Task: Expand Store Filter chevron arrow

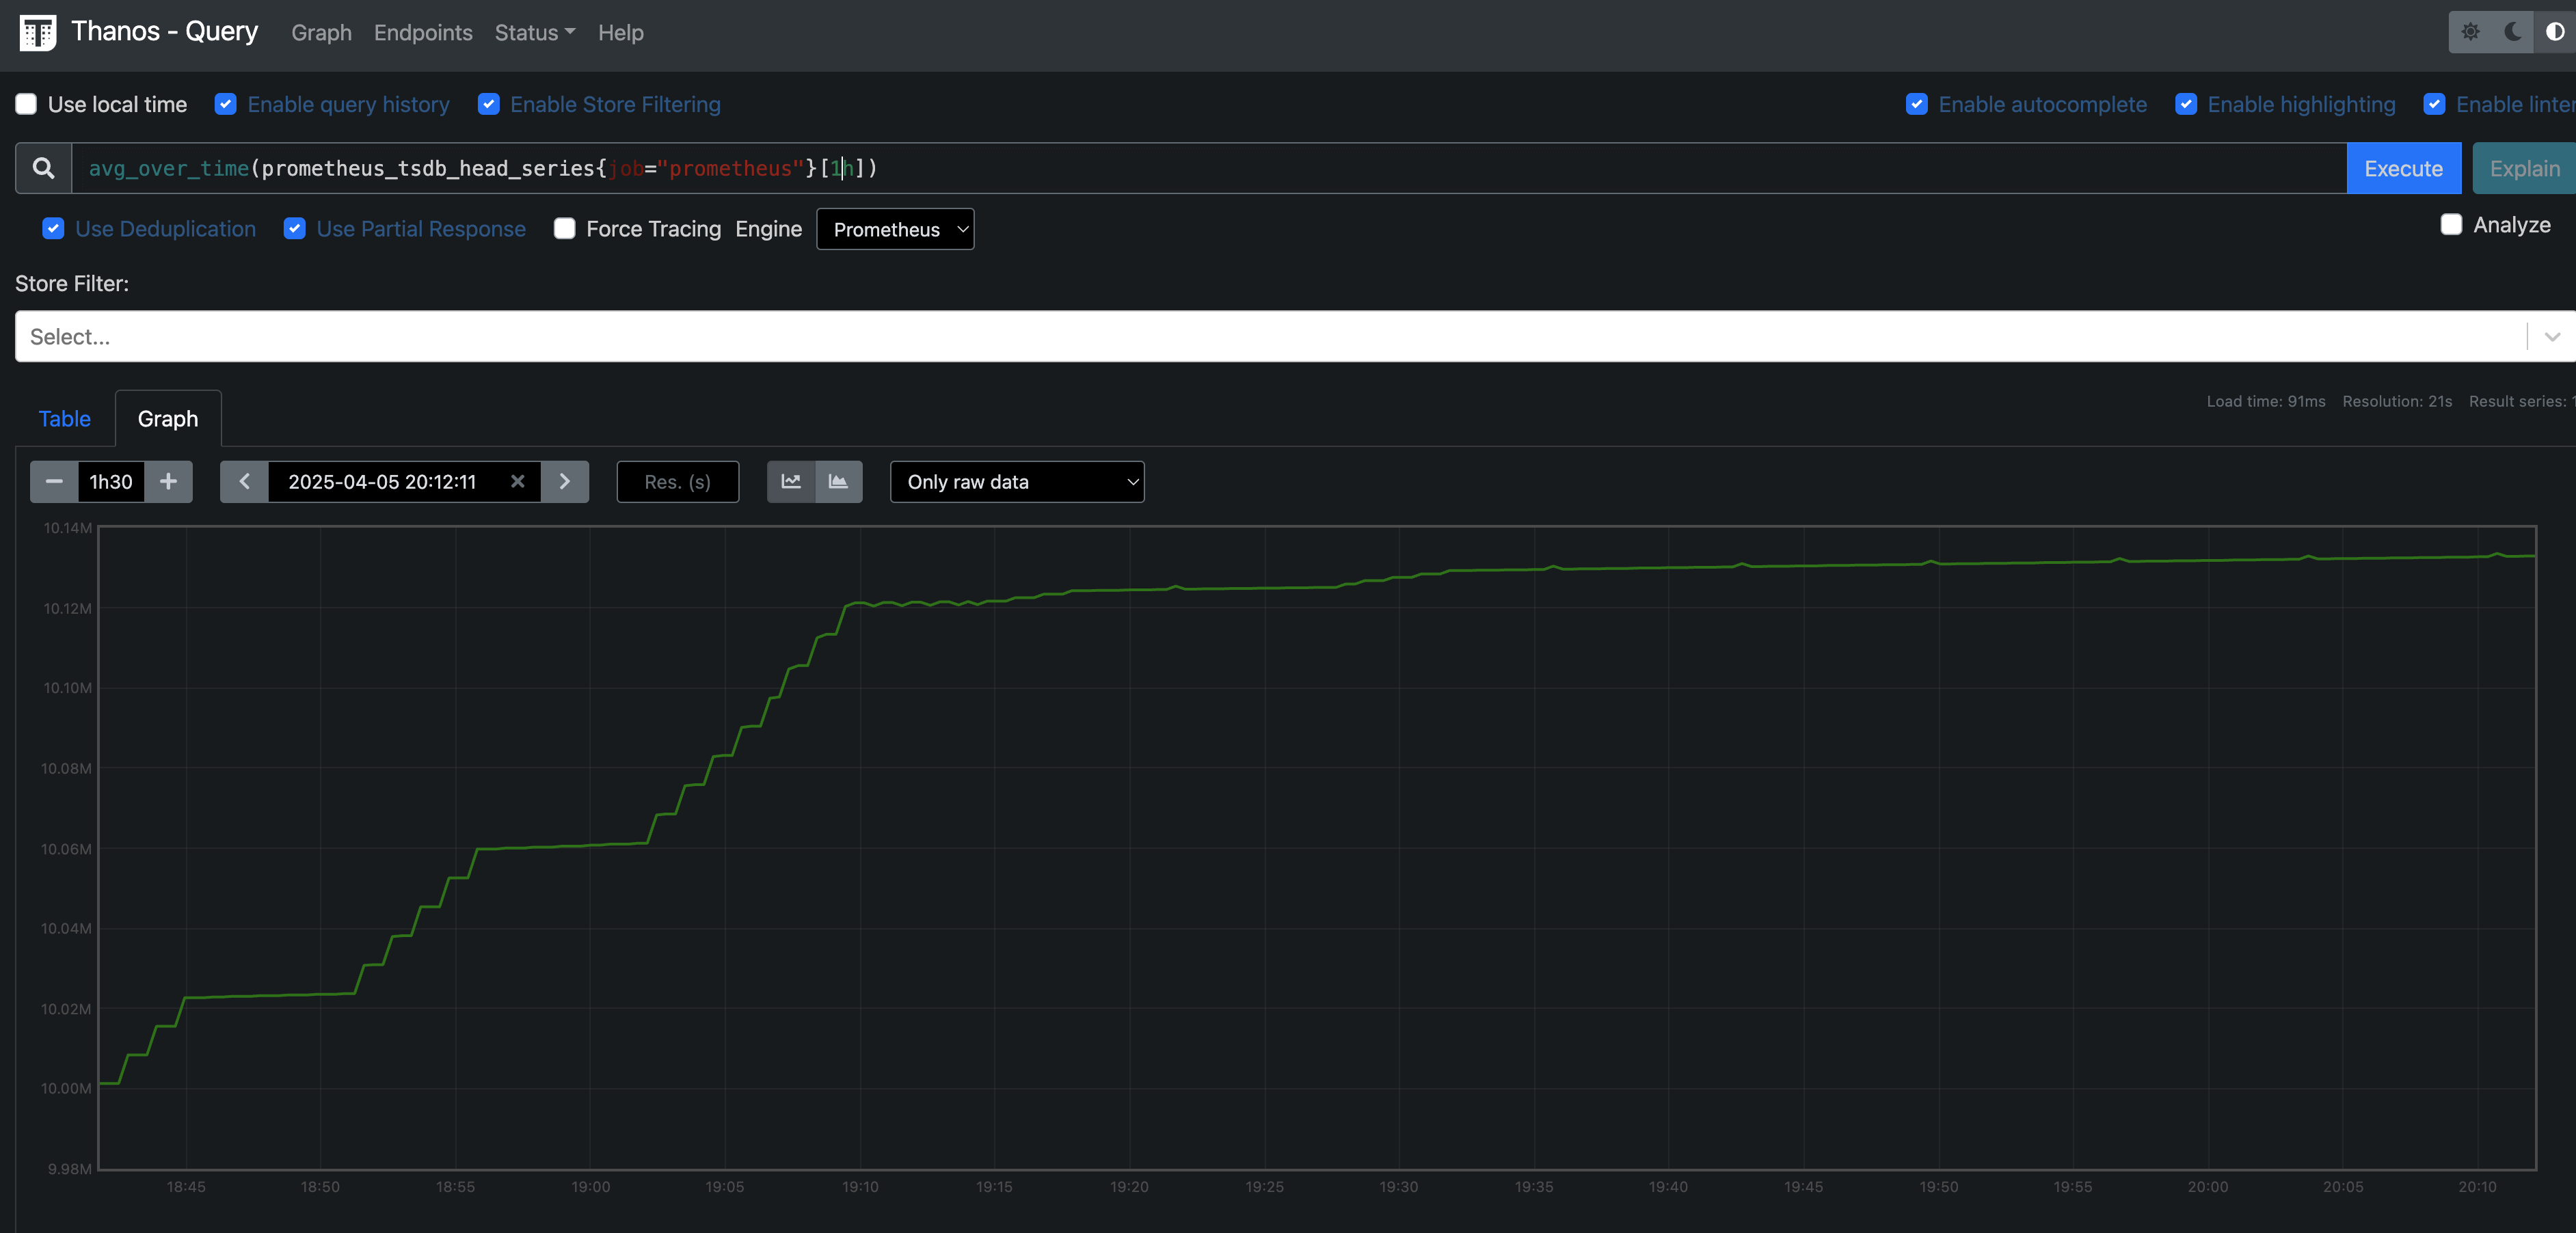Action: [2552, 336]
